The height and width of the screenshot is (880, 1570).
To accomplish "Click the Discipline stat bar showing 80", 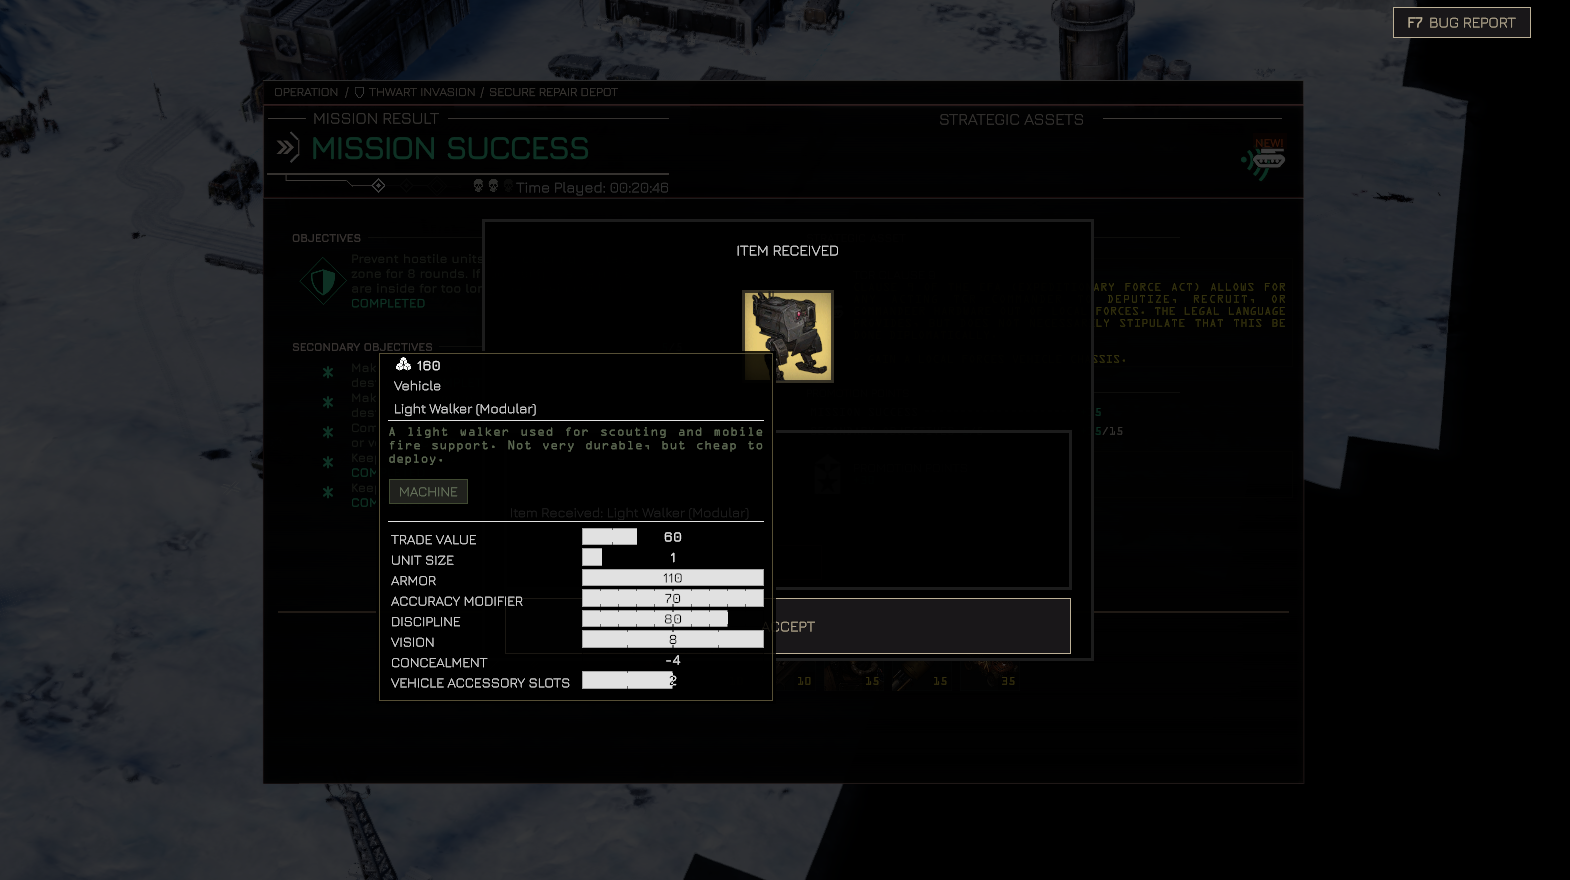I will click(x=655, y=619).
